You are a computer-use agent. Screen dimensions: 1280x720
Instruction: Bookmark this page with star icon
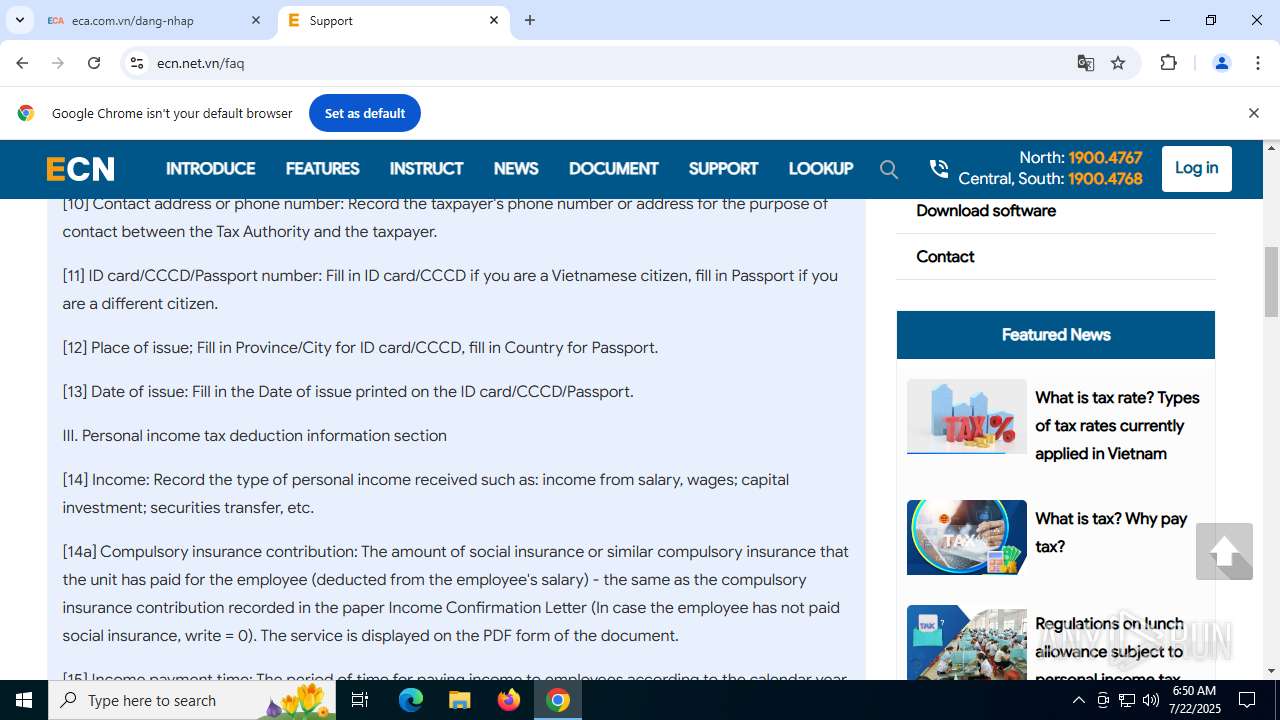pos(1118,63)
